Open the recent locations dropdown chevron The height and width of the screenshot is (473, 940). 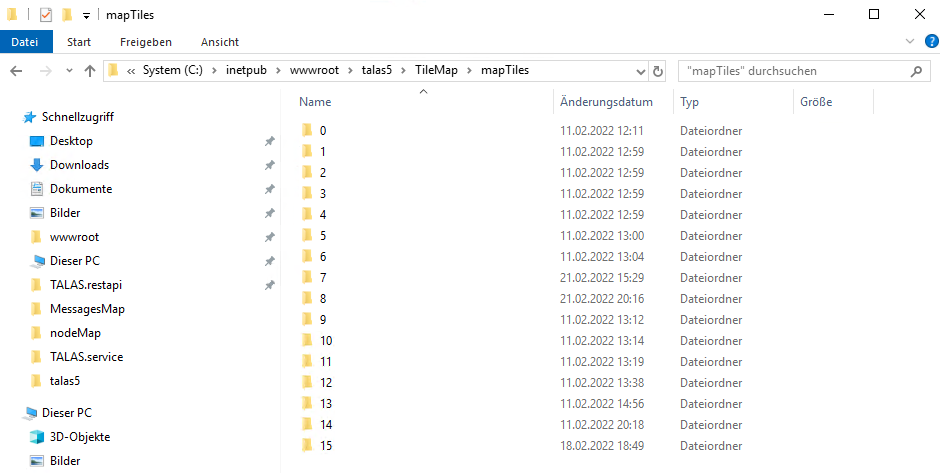(x=69, y=71)
